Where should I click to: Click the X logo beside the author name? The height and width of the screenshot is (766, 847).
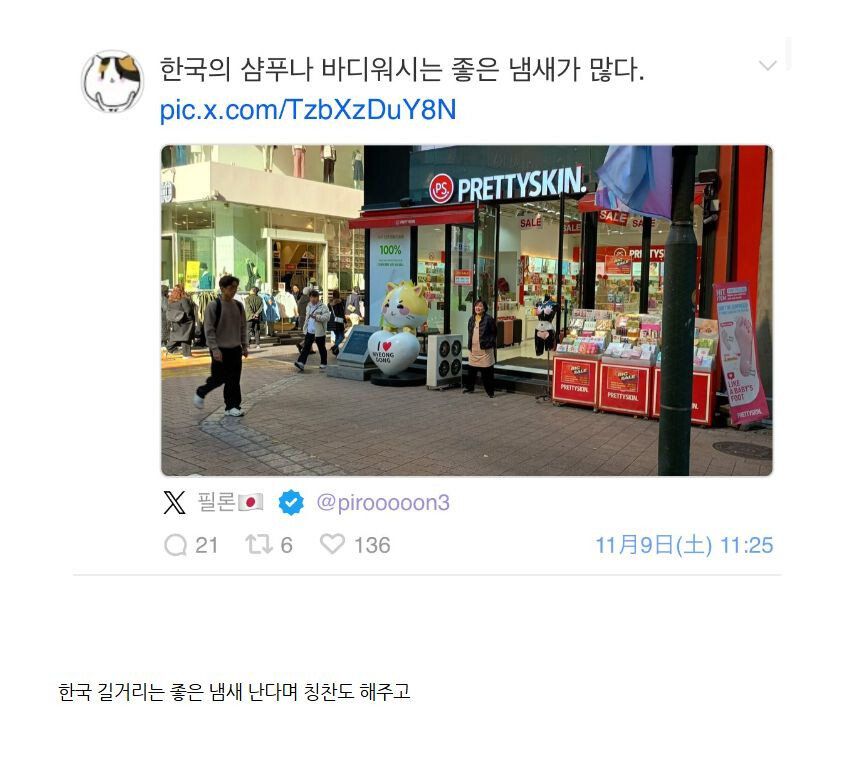tap(174, 502)
